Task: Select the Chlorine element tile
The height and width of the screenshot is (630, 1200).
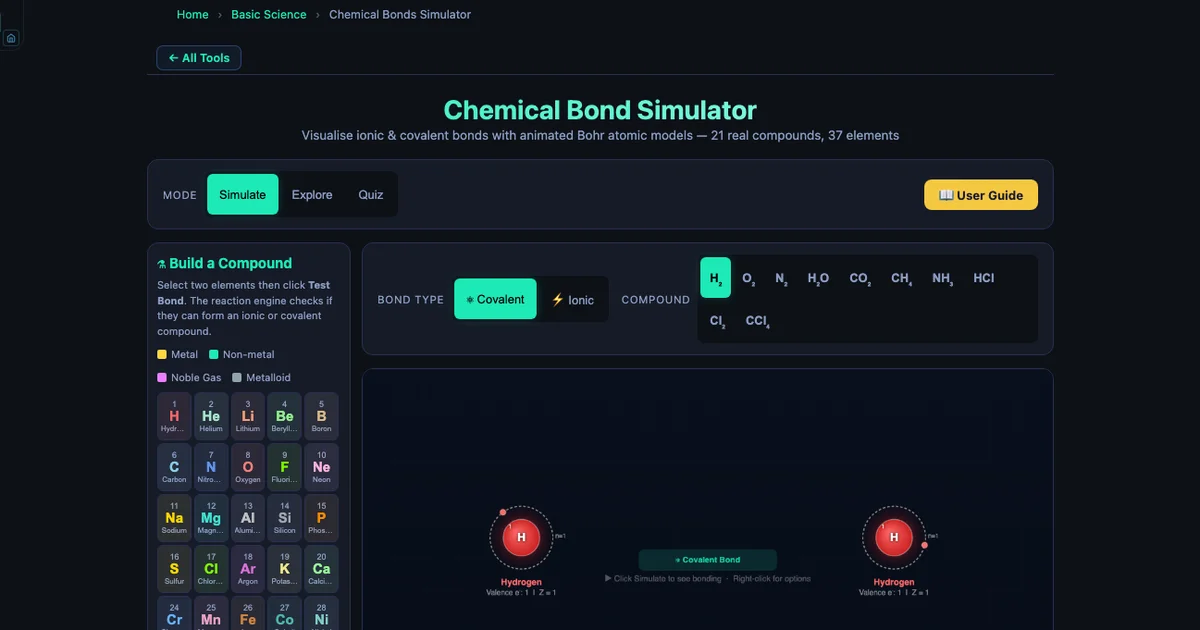Action: coord(211,569)
